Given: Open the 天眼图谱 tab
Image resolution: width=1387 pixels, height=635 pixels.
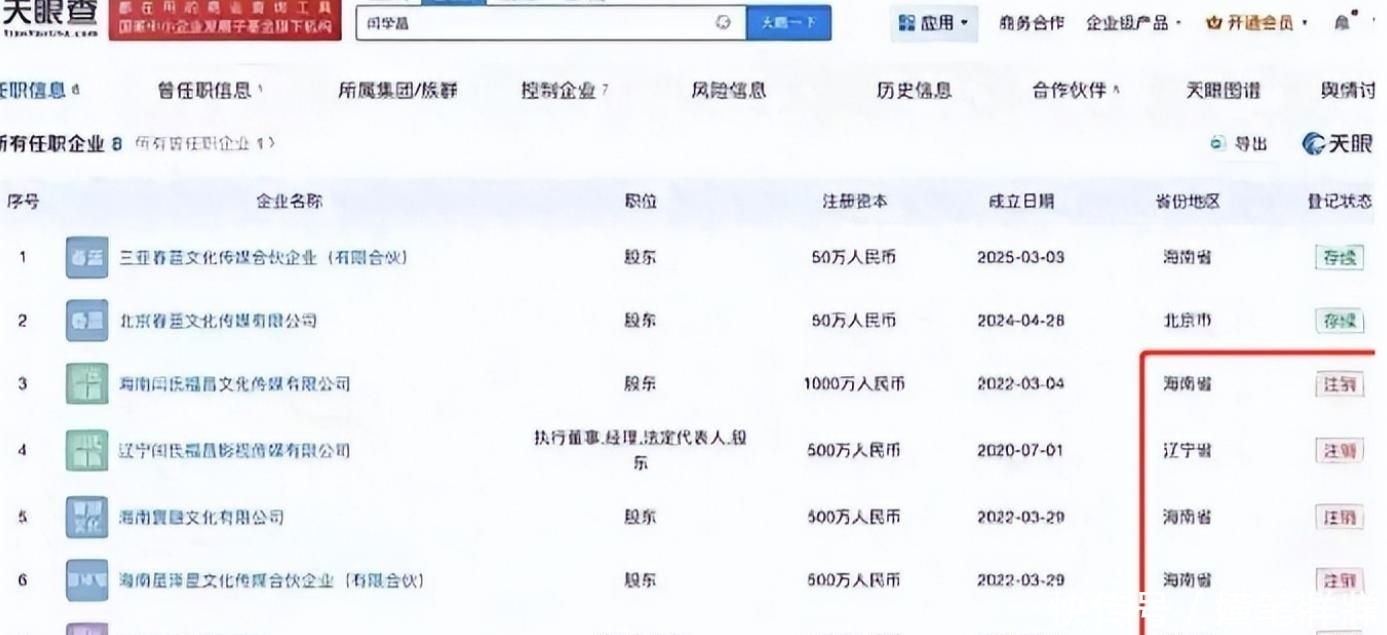Looking at the screenshot, I should pyautogui.click(x=1222, y=91).
